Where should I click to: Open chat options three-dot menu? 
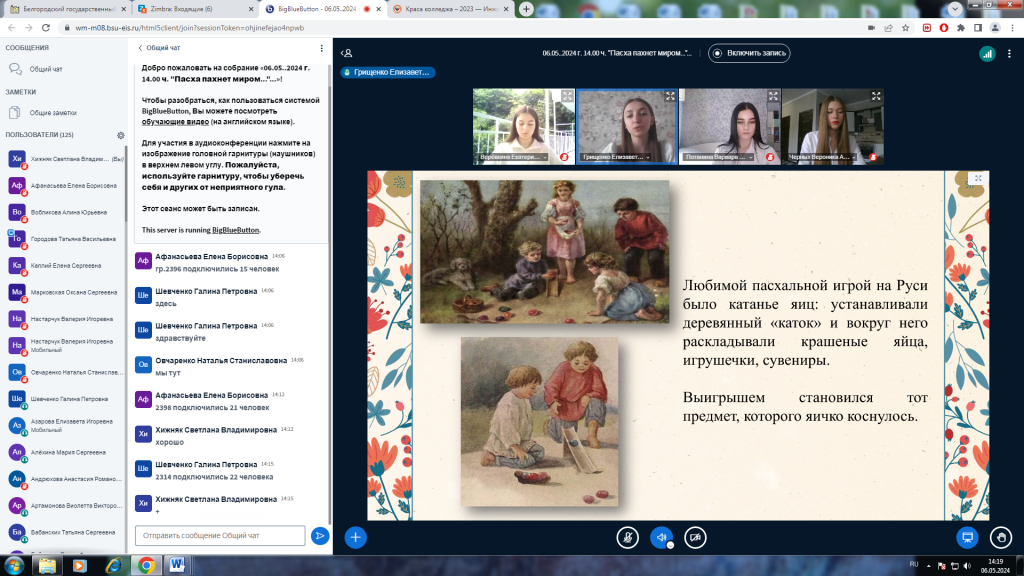click(321, 48)
